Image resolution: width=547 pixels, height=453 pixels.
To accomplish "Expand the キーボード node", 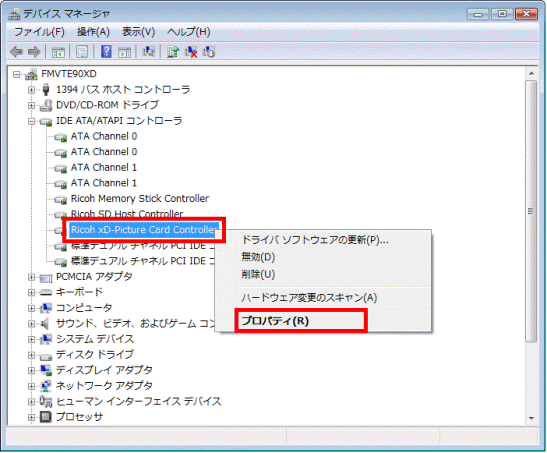I will coord(31,293).
